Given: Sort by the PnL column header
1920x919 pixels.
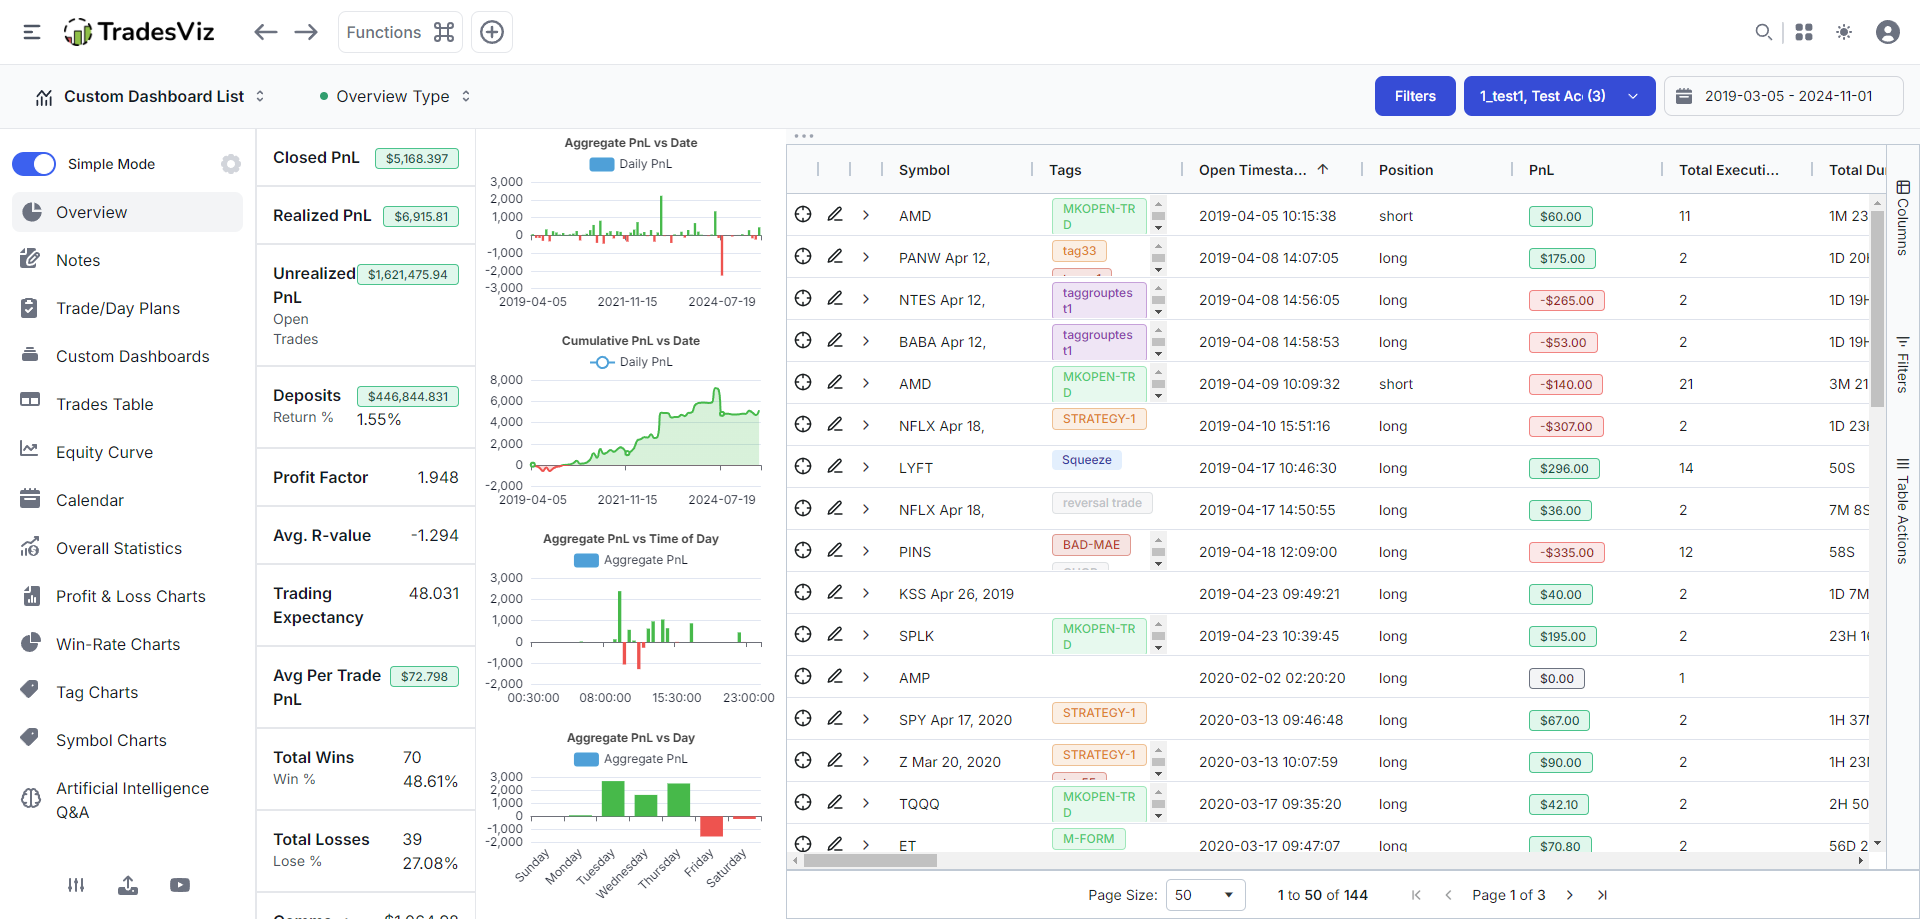Looking at the screenshot, I should (1541, 170).
